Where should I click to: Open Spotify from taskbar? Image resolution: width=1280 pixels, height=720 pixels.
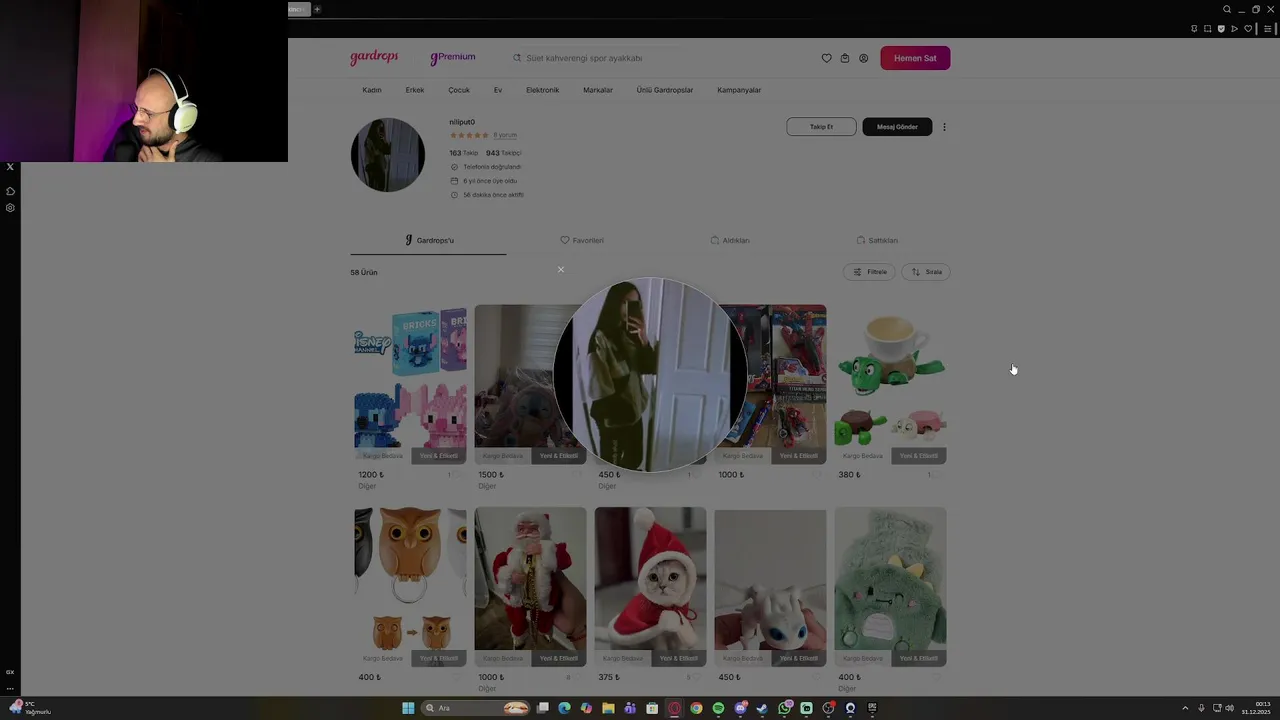click(x=718, y=708)
